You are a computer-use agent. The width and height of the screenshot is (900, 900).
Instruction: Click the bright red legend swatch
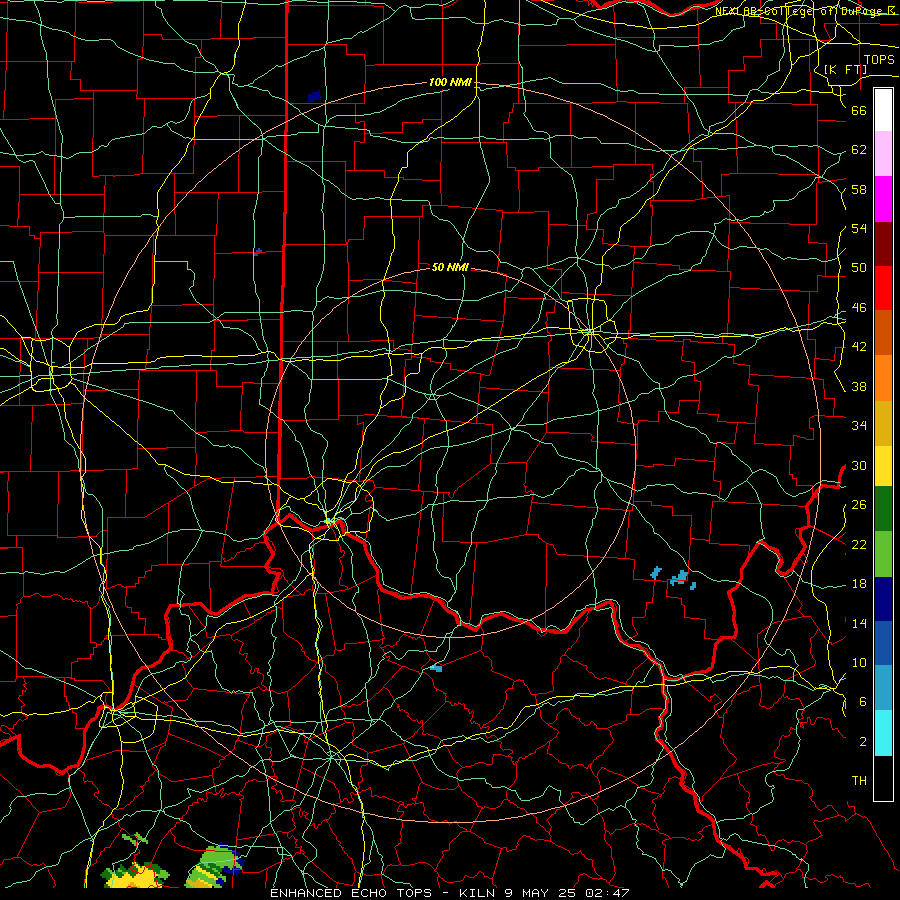click(883, 288)
